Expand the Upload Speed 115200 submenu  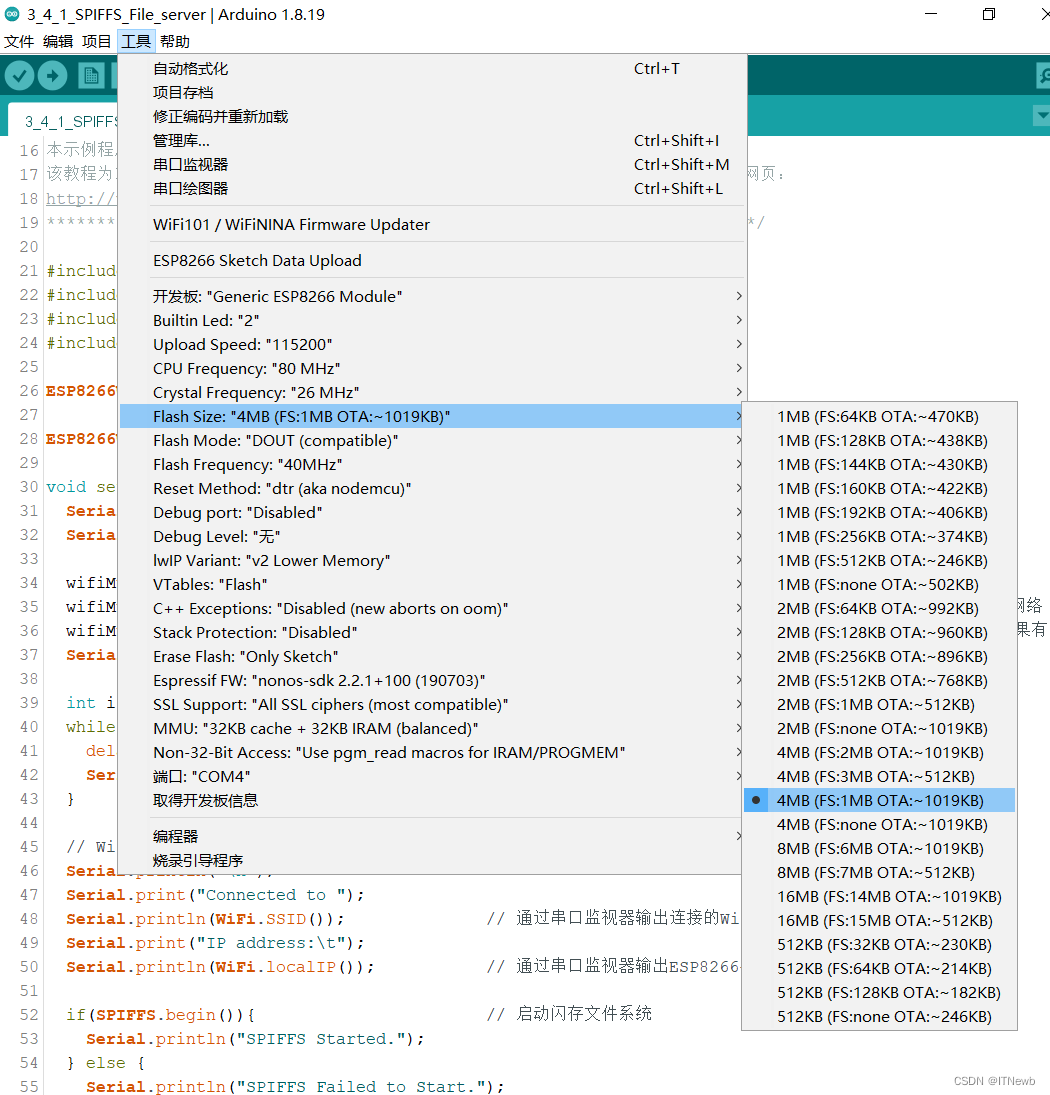(433, 344)
